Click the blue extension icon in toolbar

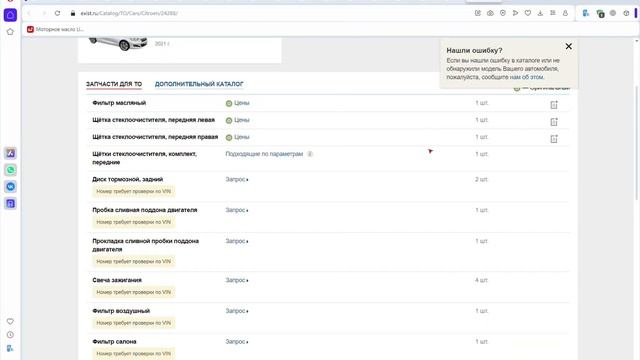[586, 13]
